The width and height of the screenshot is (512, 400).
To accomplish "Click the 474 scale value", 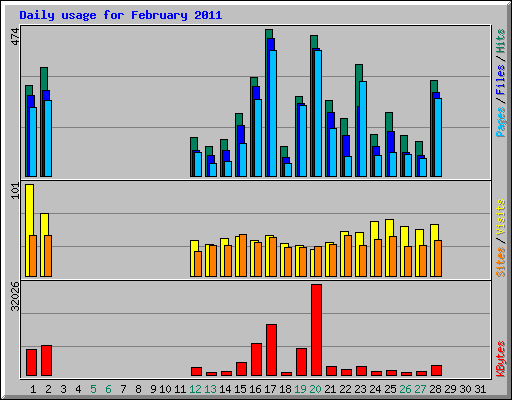I will coord(15,37).
